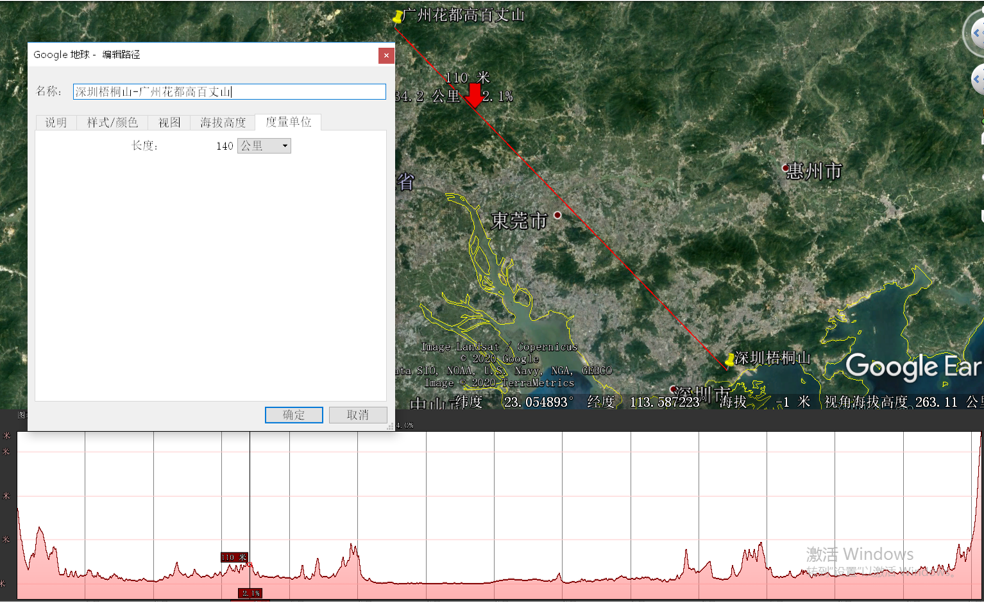
Task: Click the 深圳市 city marker dot
Action: click(673, 389)
